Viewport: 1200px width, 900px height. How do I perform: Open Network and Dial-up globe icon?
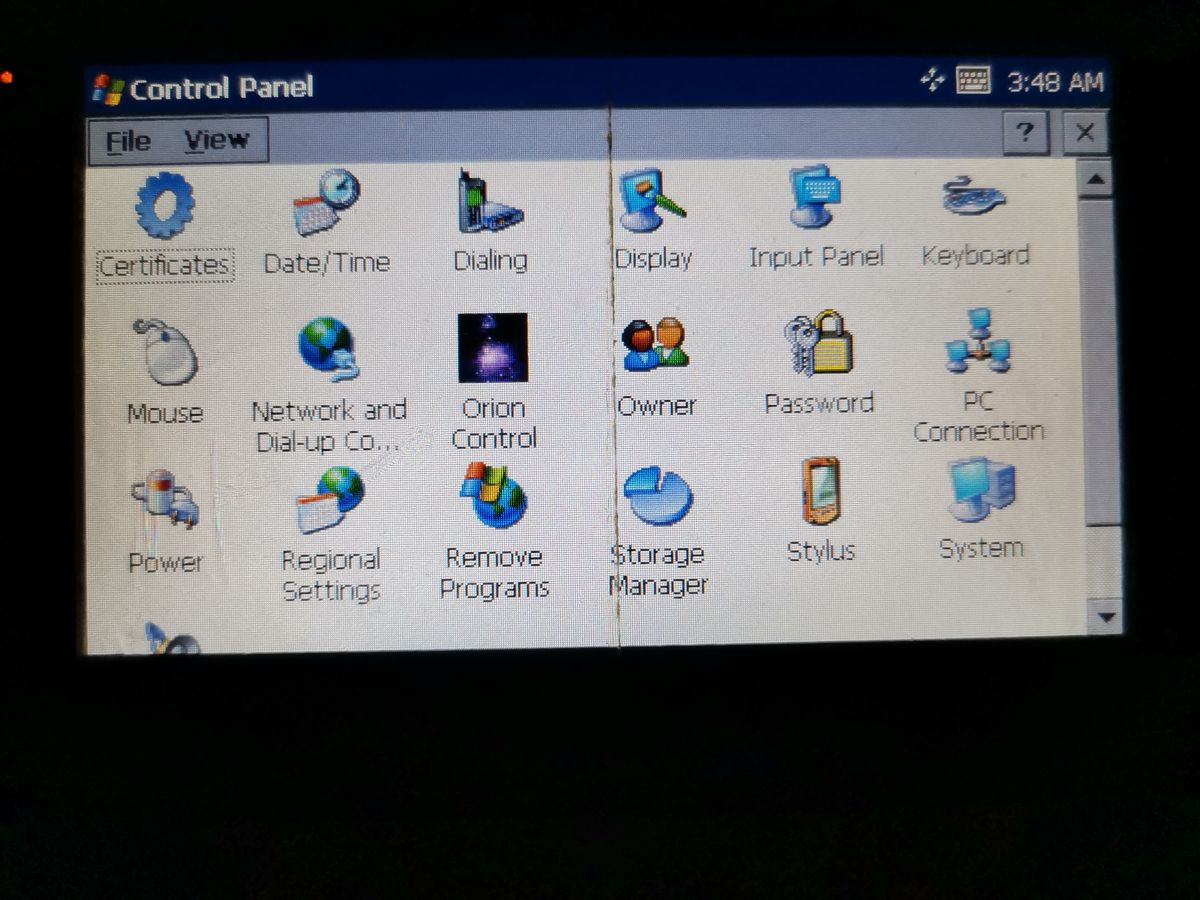point(328,351)
